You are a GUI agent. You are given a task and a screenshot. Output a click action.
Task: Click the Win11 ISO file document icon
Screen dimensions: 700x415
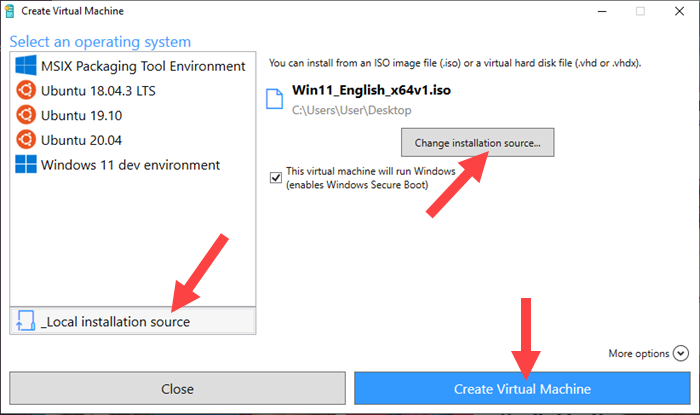(275, 99)
